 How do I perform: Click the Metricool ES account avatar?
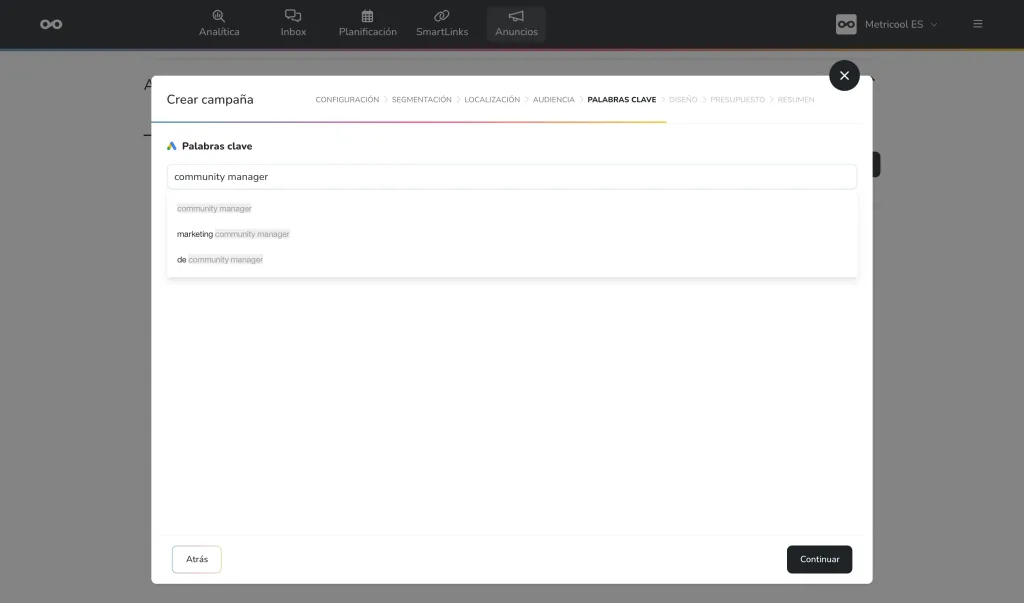(x=846, y=24)
